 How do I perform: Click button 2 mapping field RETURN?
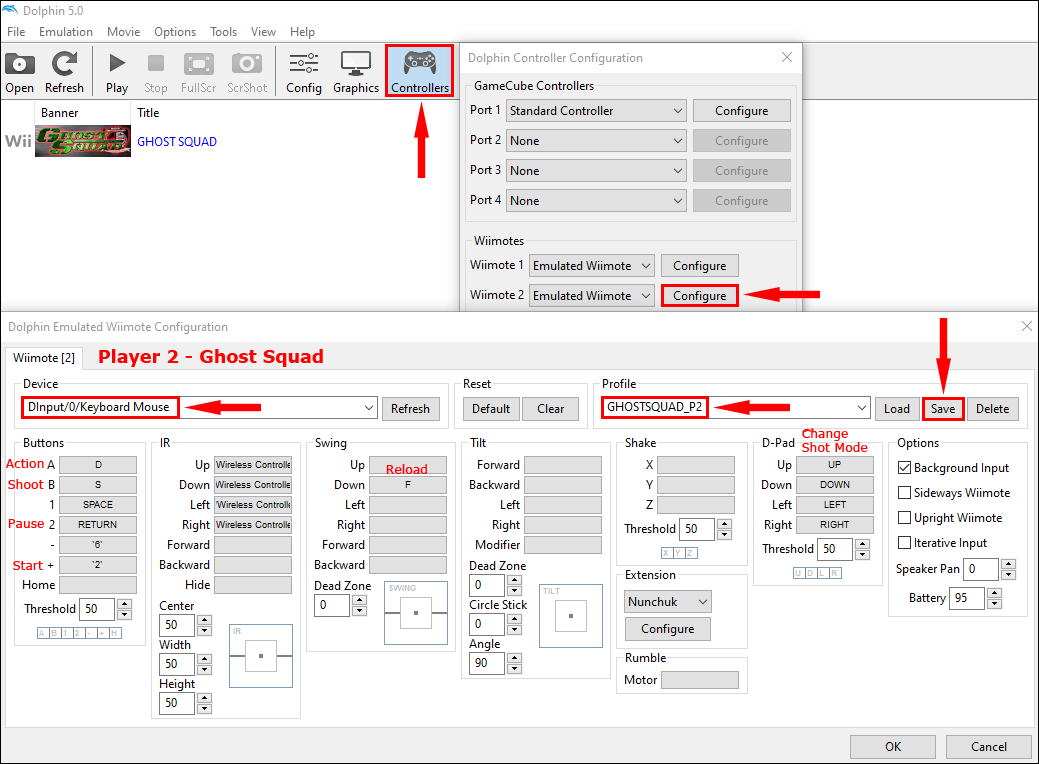point(98,524)
